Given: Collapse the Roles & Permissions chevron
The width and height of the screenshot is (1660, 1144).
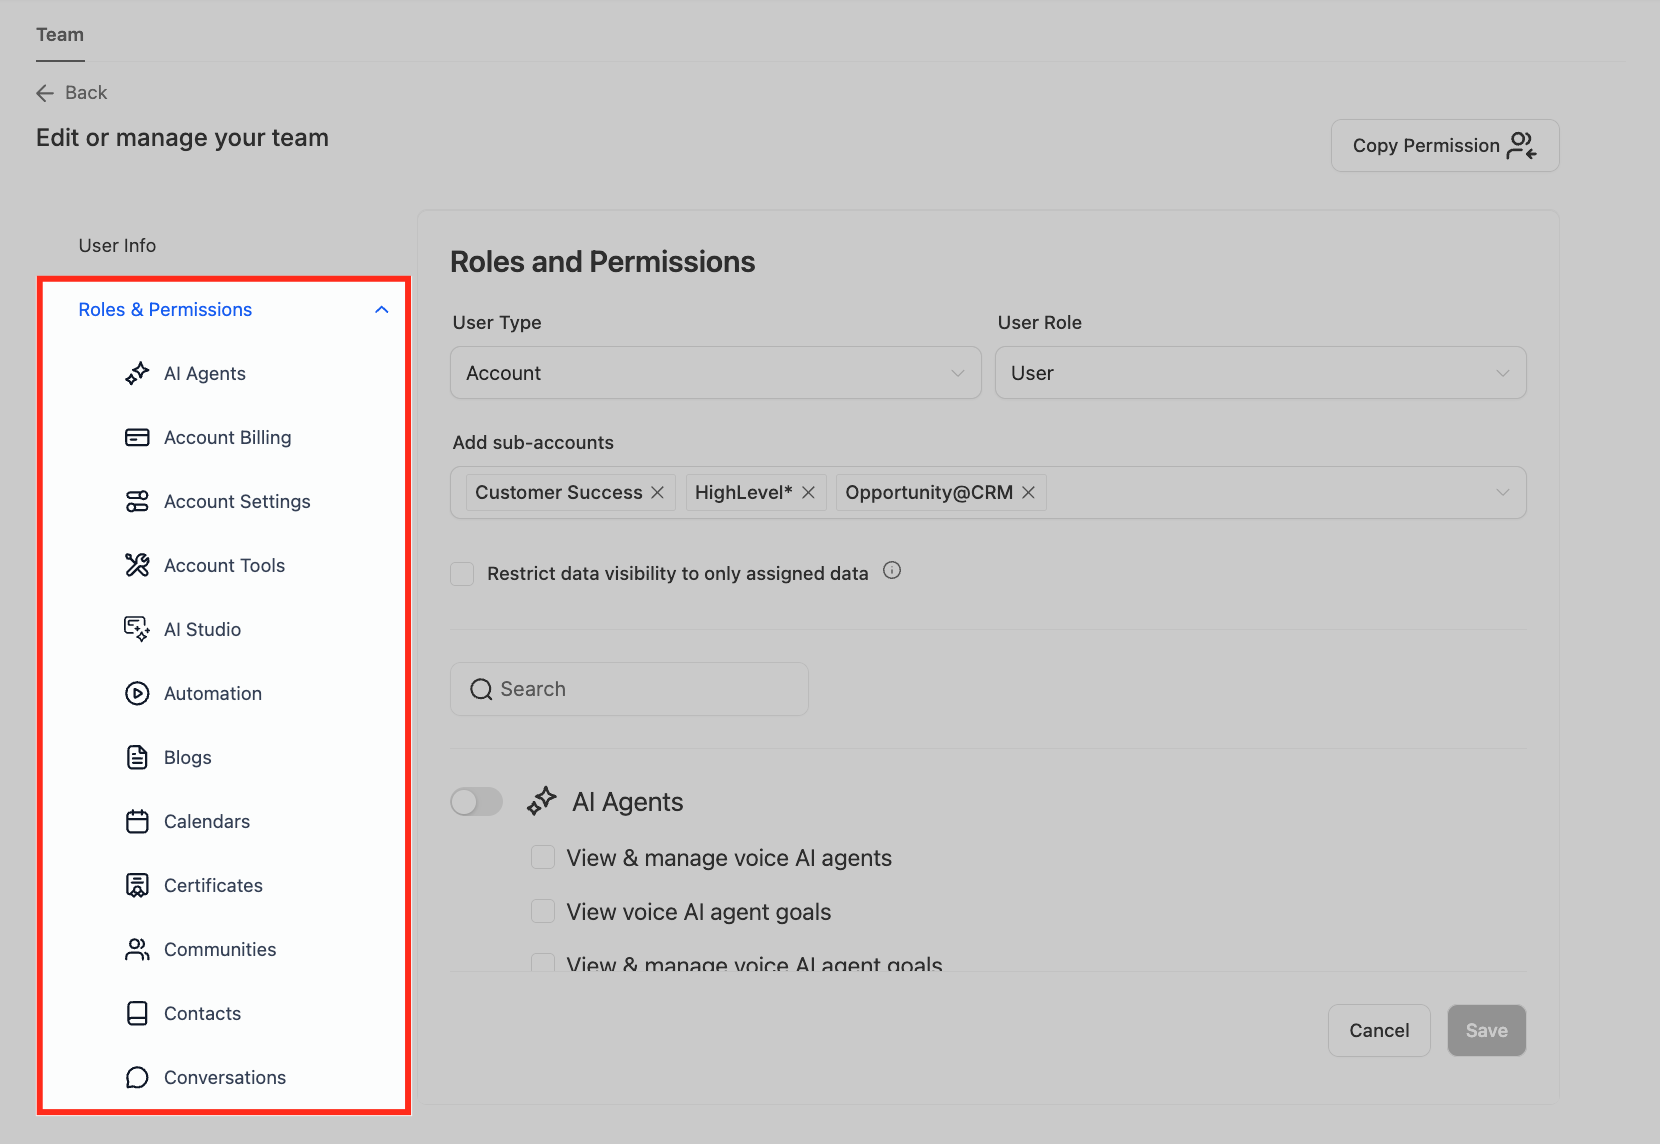Looking at the screenshot, I should [x=381, y=310].
